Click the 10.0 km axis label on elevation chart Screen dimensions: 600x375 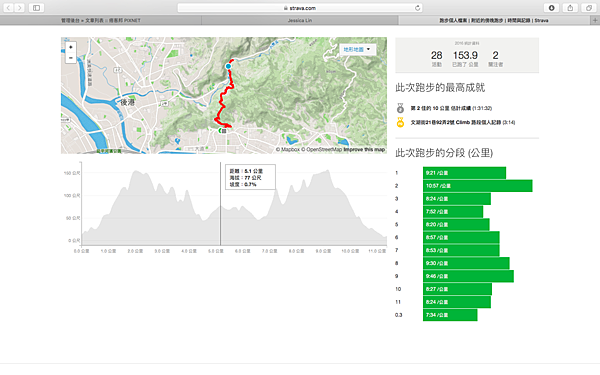pos(350,251)
